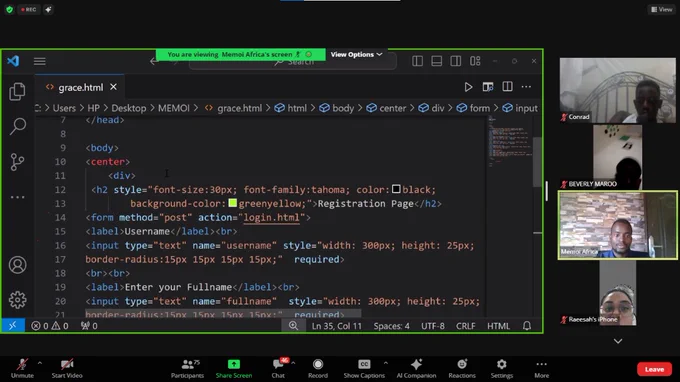The image size is (680, 382).
Task: Toggle the primary side bar layout
Action: tap(417, 61)
